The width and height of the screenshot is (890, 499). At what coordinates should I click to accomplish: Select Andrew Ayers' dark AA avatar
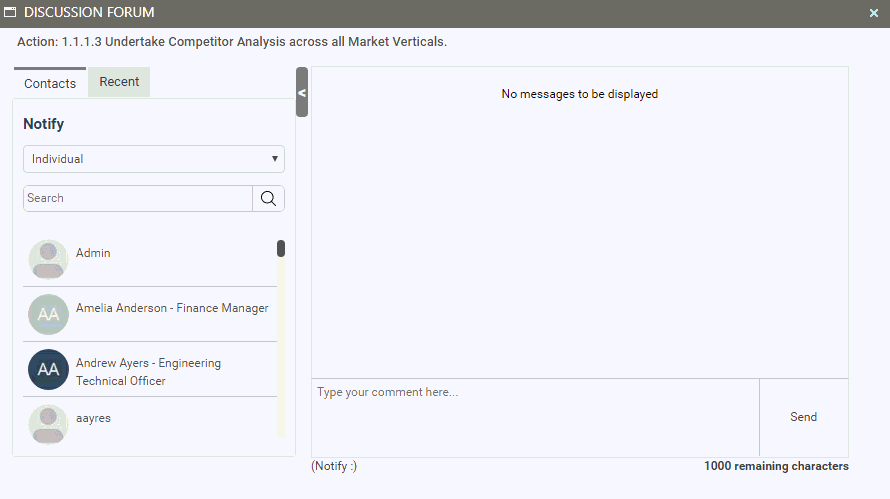[x=48, y=369]
